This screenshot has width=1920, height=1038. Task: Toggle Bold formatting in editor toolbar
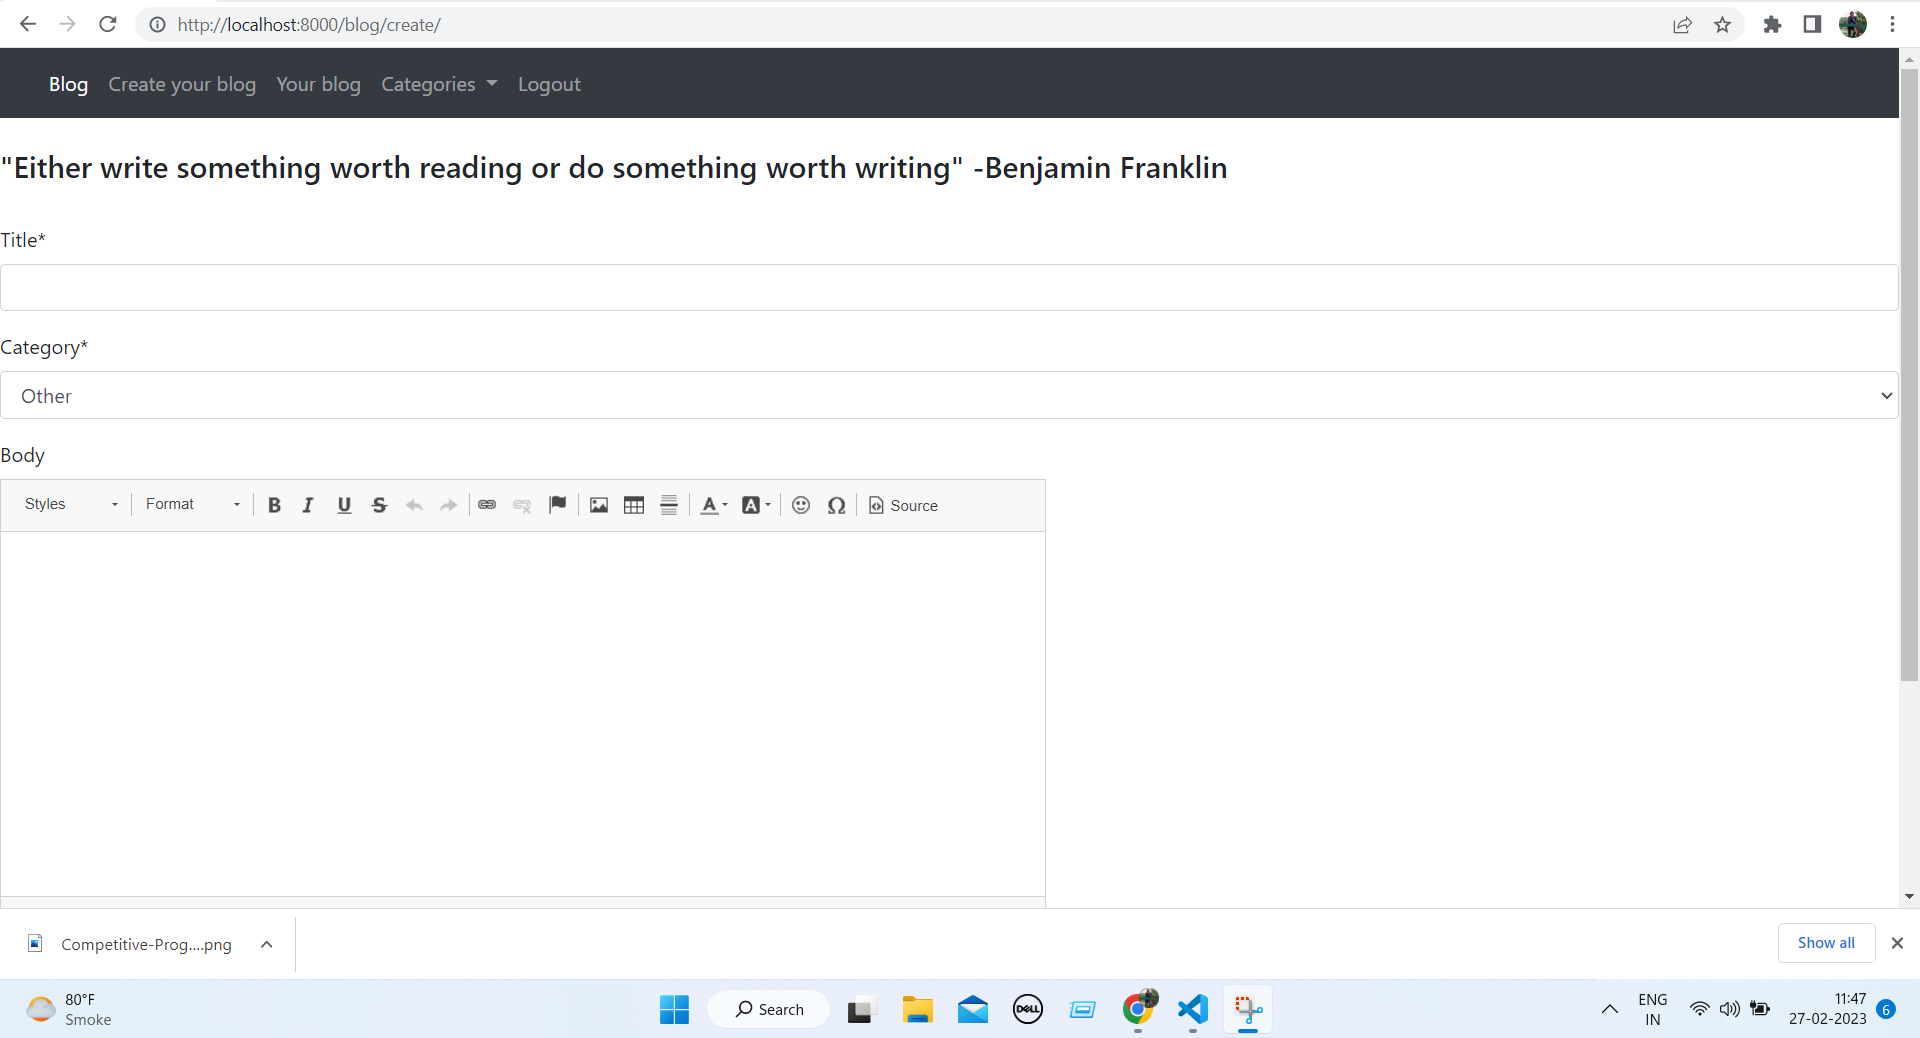pyautogui.click(x=274, y=505)
